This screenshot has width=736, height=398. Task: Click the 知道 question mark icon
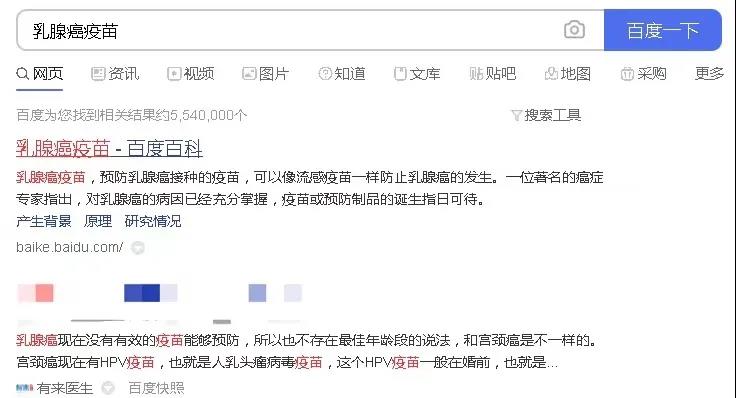[325, 74]
